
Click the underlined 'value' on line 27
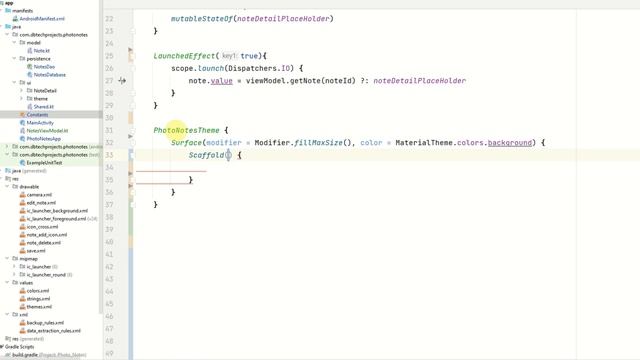pos(222,81)
